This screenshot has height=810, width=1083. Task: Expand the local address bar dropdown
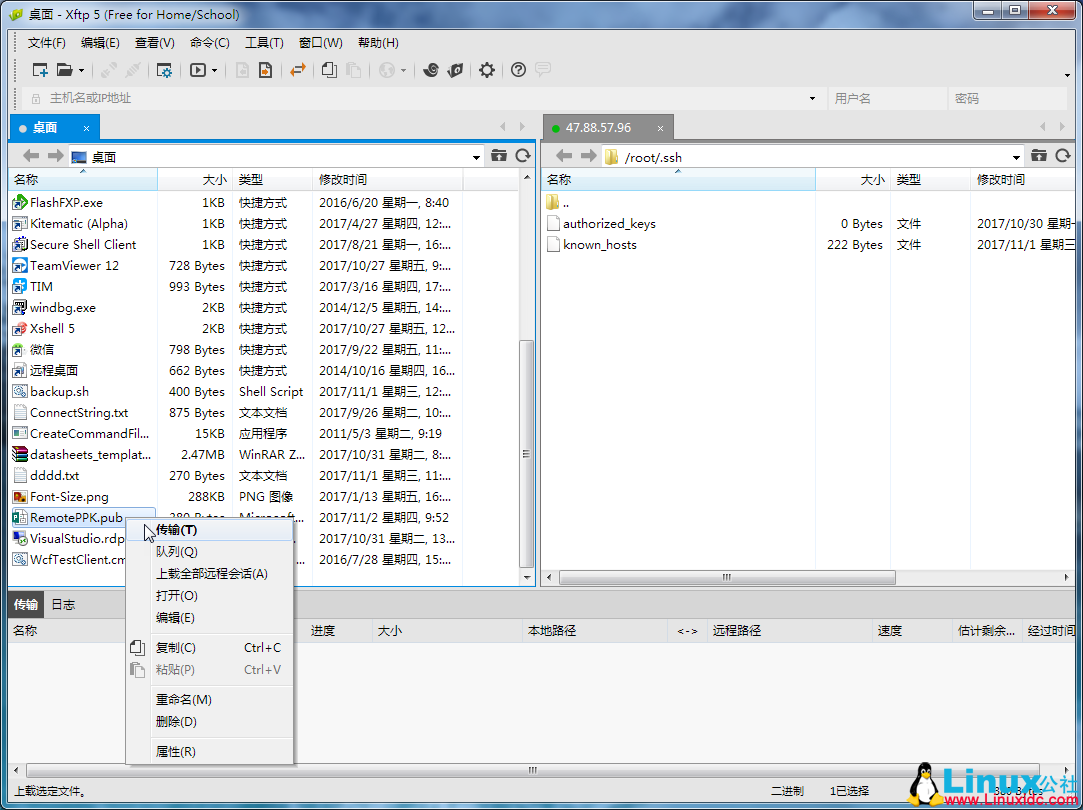[x=477, y=157]
